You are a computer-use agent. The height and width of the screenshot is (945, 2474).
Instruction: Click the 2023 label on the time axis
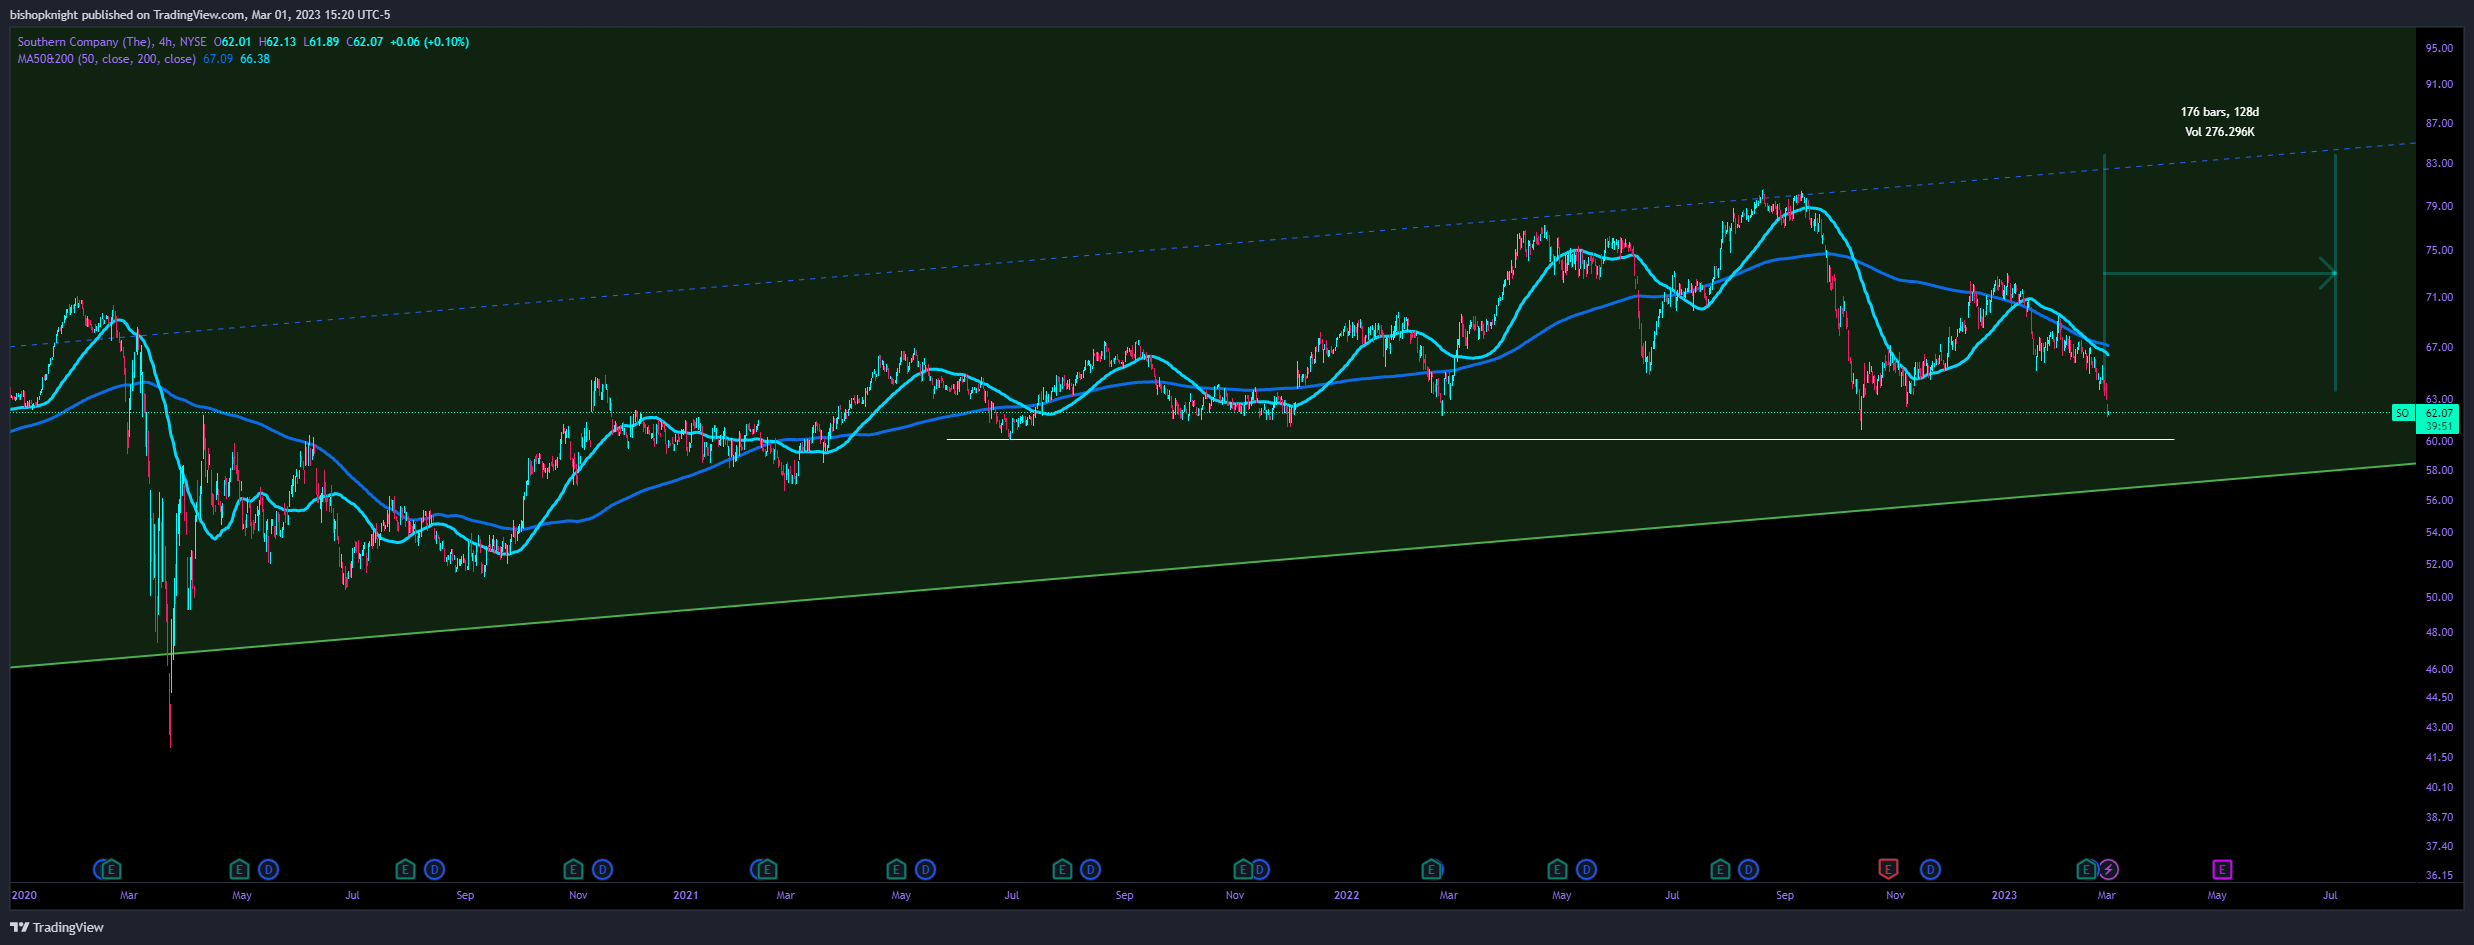click(x=2004, y=895)
